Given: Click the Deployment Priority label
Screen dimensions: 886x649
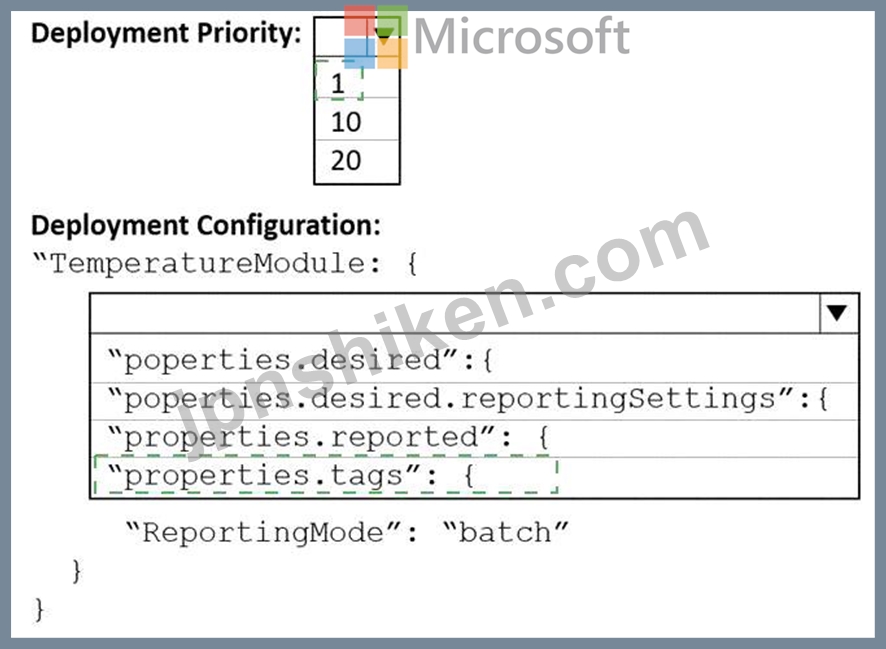Looking at the screenshot, I should (166, 33).
